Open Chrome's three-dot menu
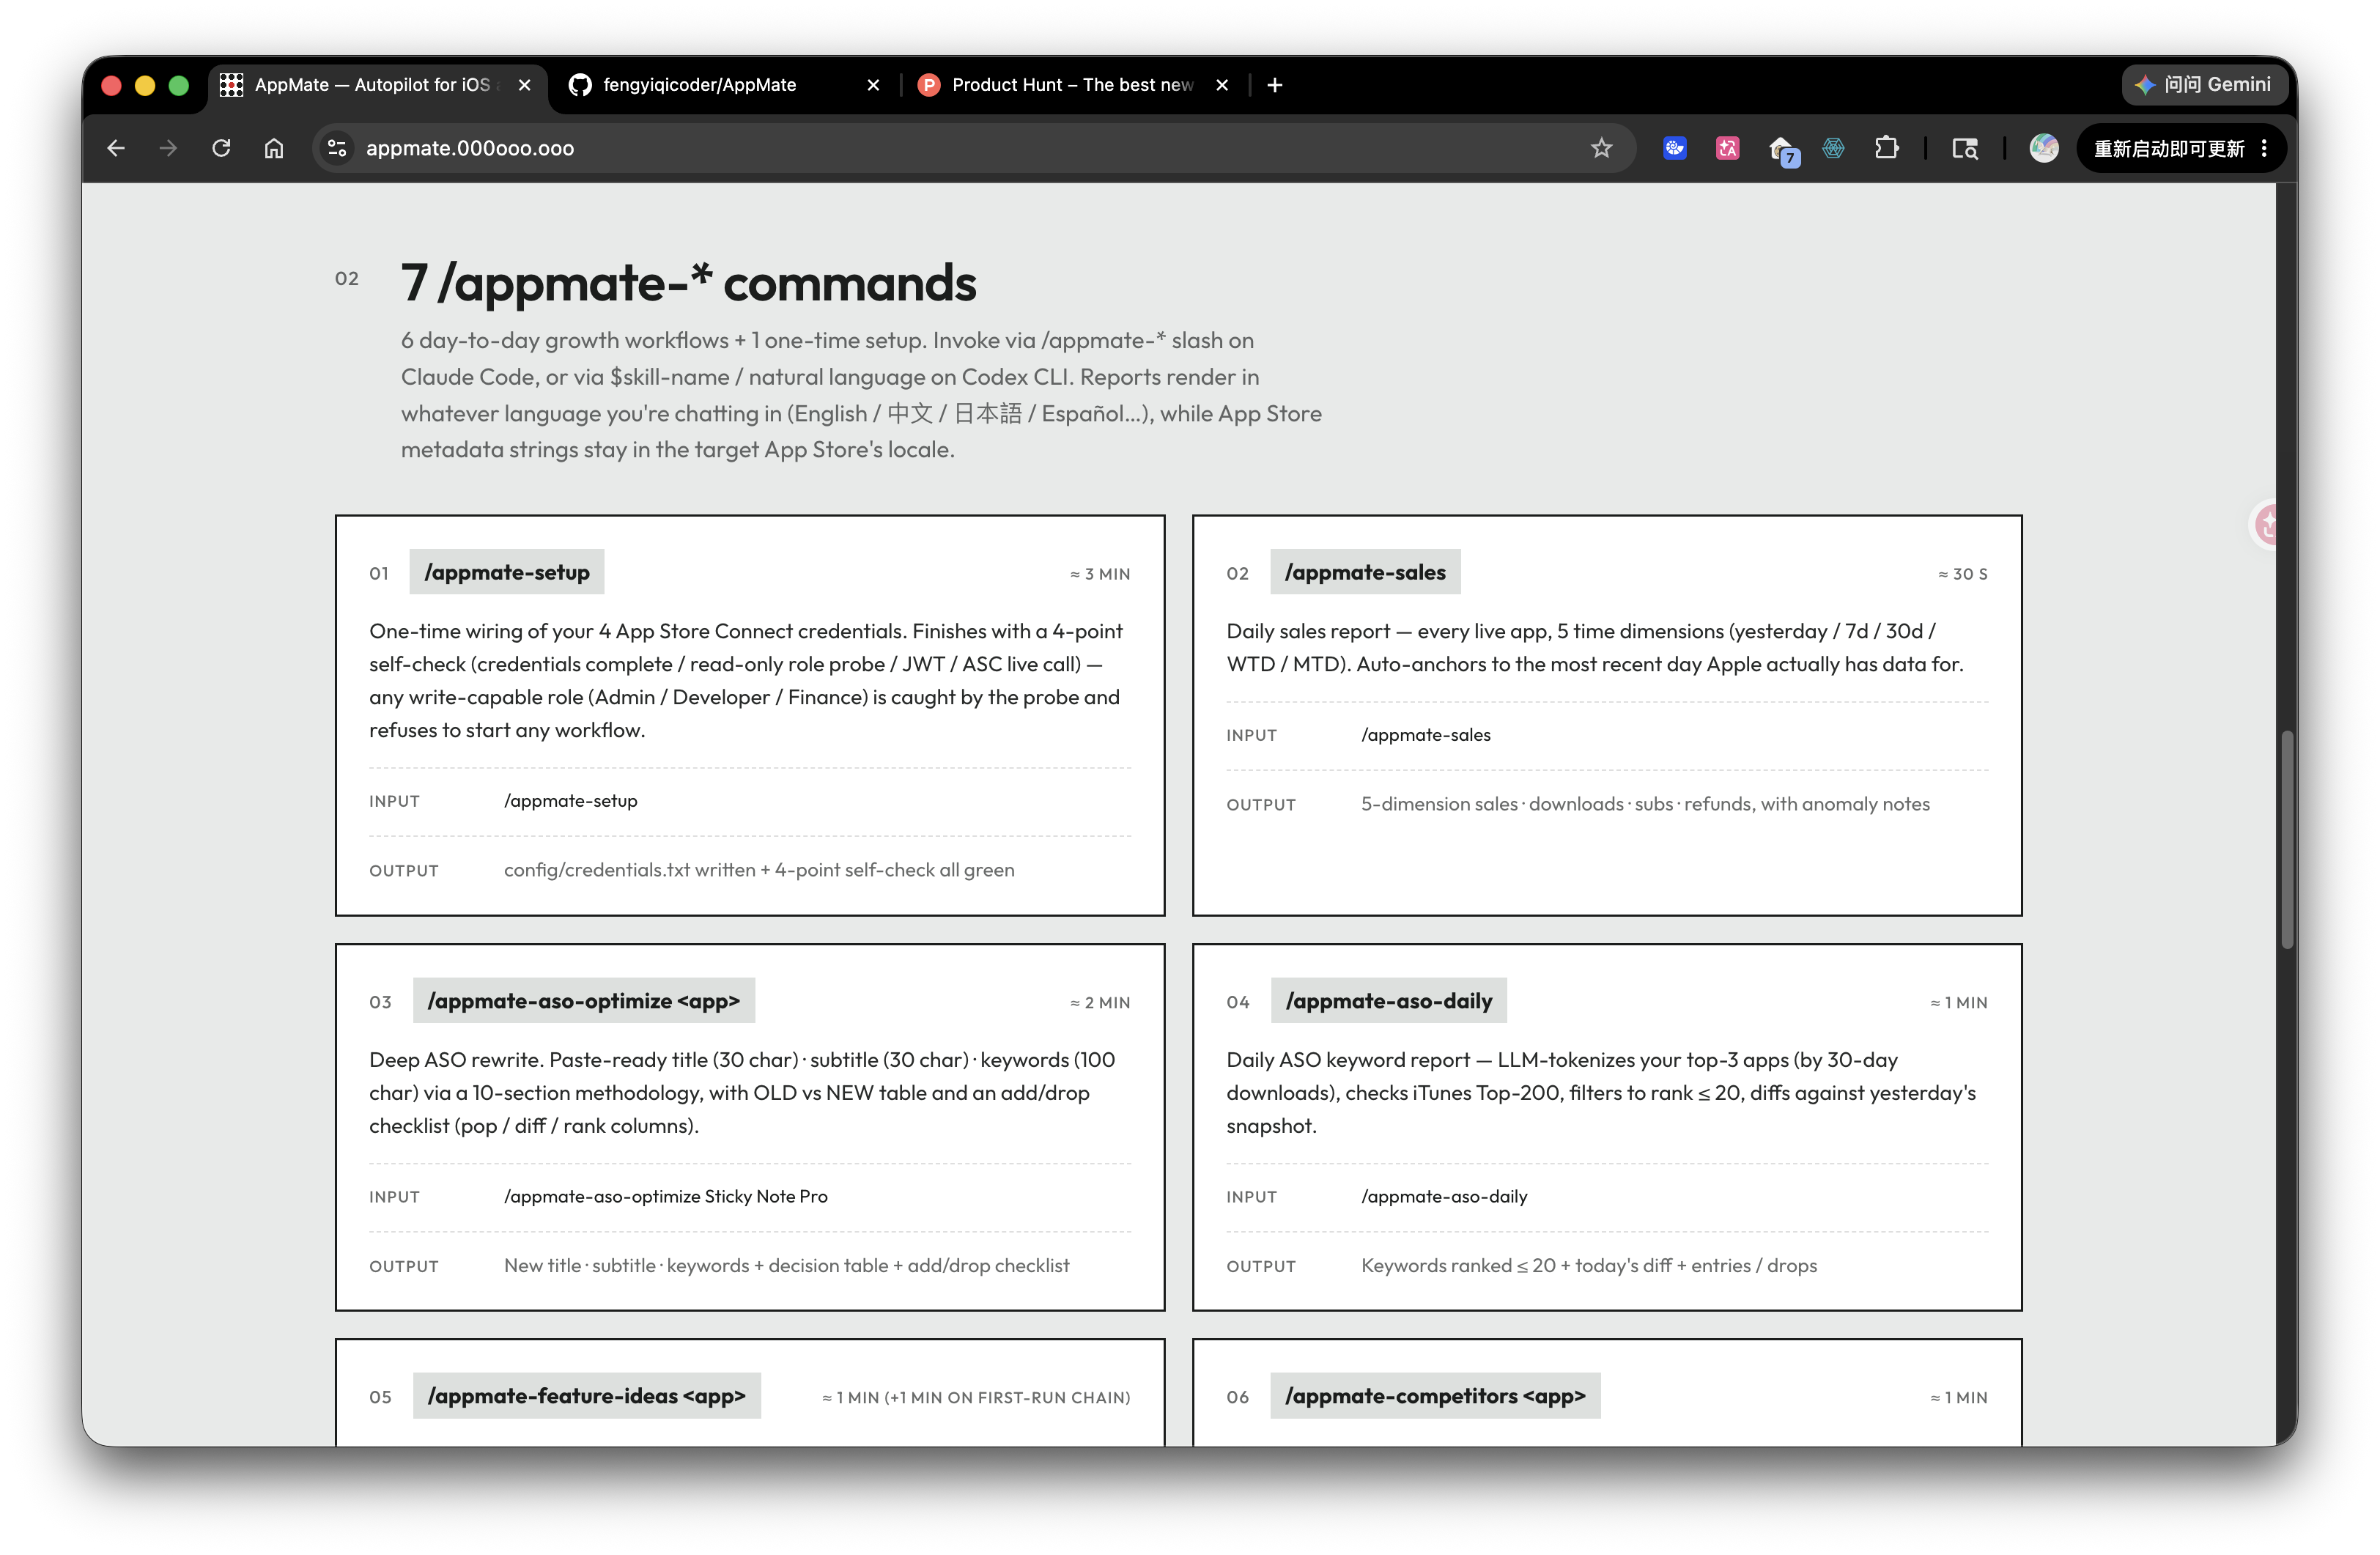 2265,148
